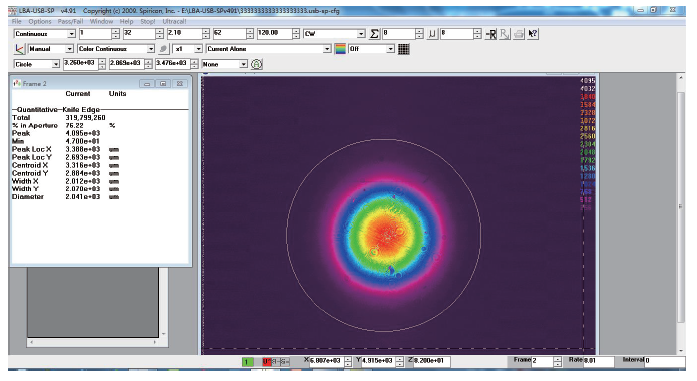This screenshot has height=381, width=697.
Task: Toggle the auto aperture circled-A icon
Action: click(x=256, y=64)
